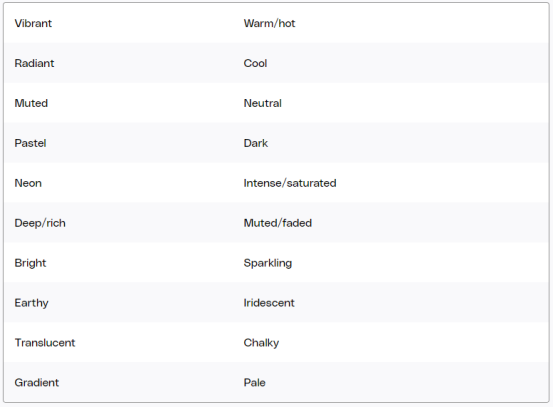The image size is (554, 407).
Task: Select the Pale table cell
Action: (254, 383)
